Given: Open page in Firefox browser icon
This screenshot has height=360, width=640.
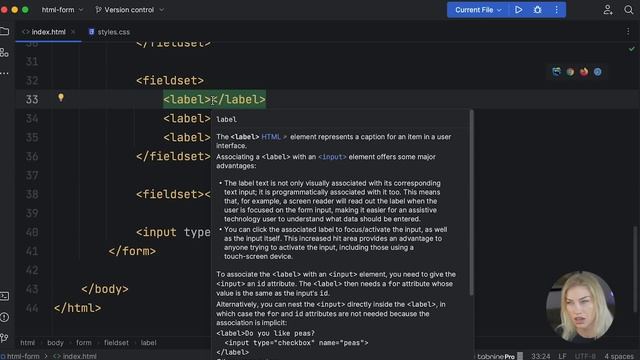Looking at the screenshot, I should point(584,72).
